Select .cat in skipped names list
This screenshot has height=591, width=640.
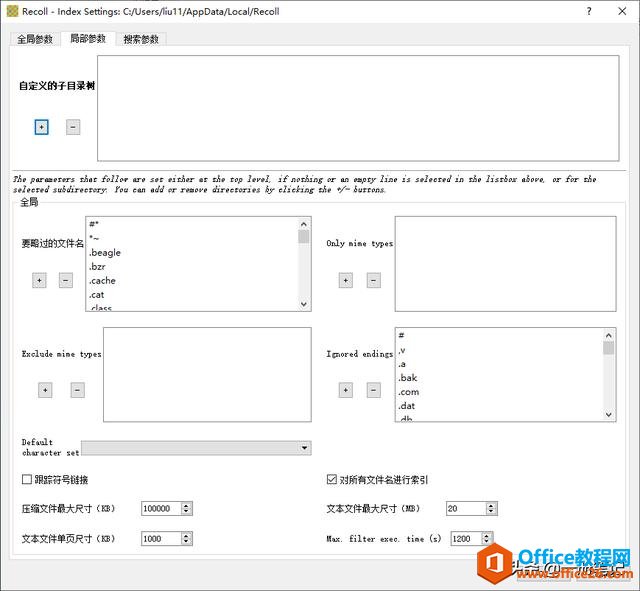pos(193,295)
